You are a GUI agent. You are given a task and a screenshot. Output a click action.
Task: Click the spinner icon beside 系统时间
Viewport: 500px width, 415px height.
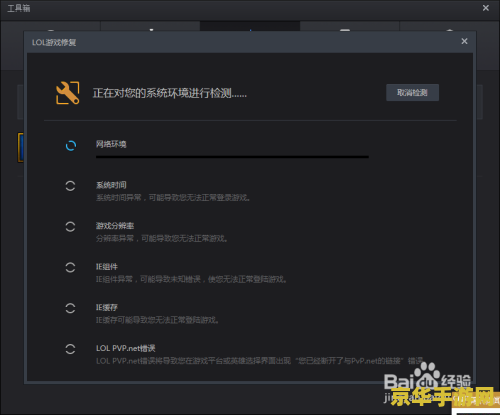tap(70, 186)
